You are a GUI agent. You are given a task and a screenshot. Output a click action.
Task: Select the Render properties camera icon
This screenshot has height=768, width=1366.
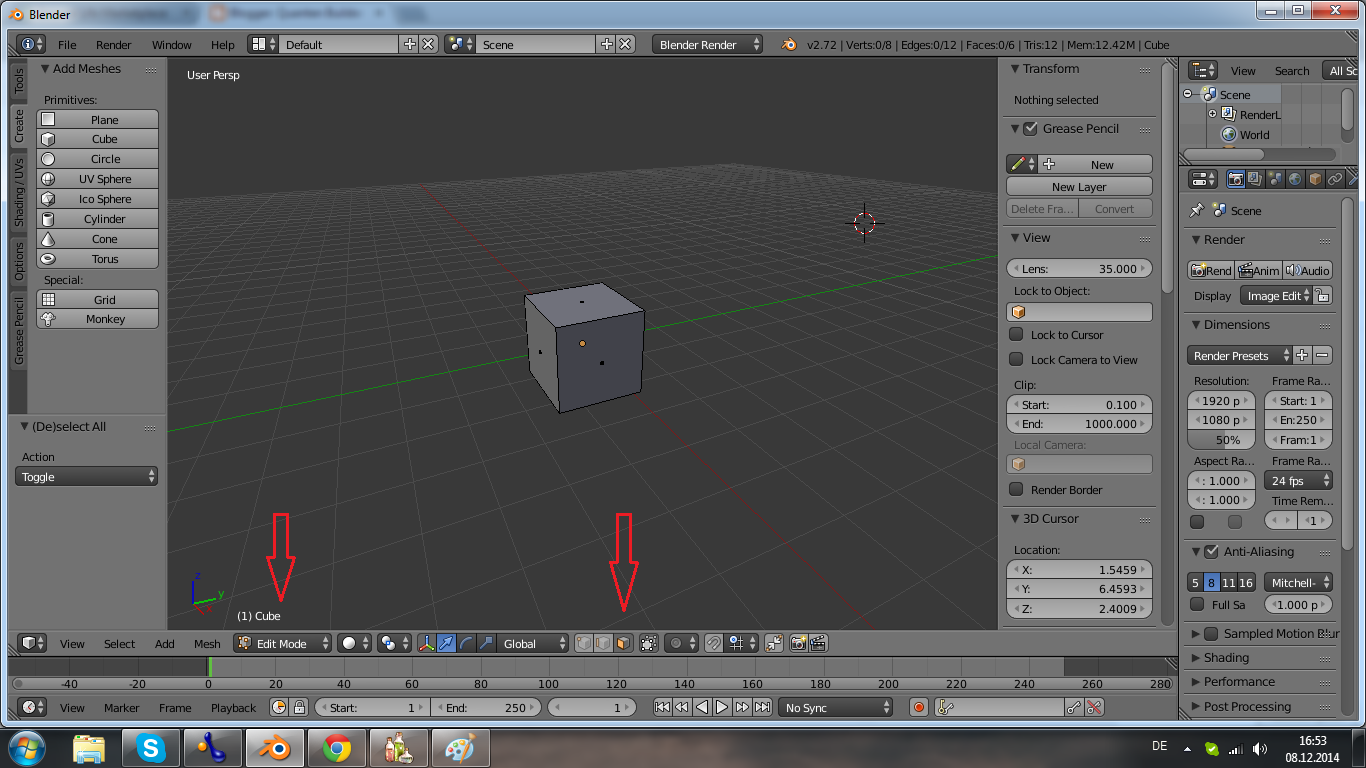click(x=1236, y=179)
